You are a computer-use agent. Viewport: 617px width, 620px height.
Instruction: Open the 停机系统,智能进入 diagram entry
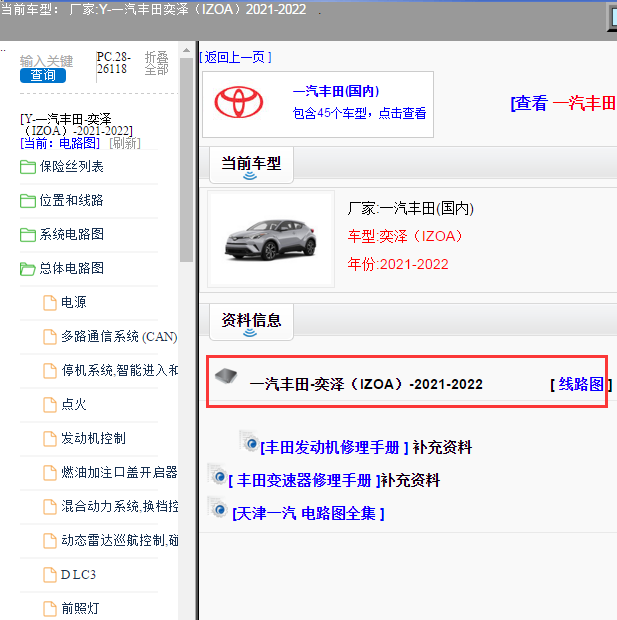pos(119,370)
